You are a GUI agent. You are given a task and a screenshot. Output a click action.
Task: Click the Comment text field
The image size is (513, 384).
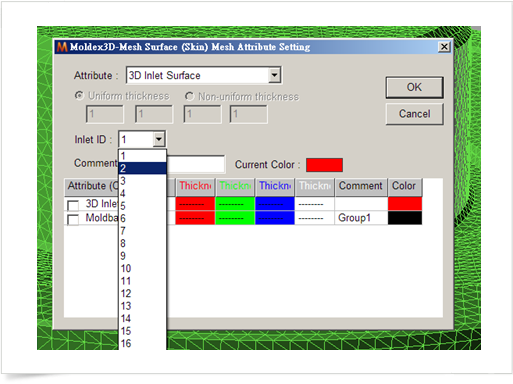[196, 164]
